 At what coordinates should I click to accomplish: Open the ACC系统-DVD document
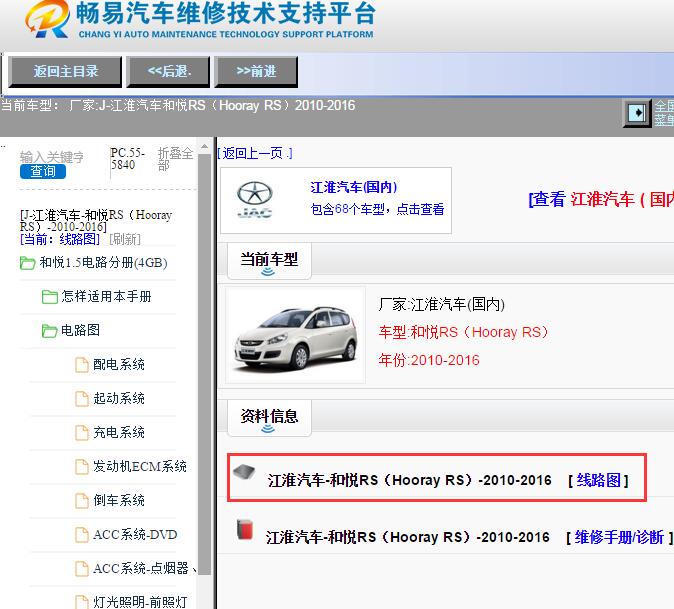(135, 534)
